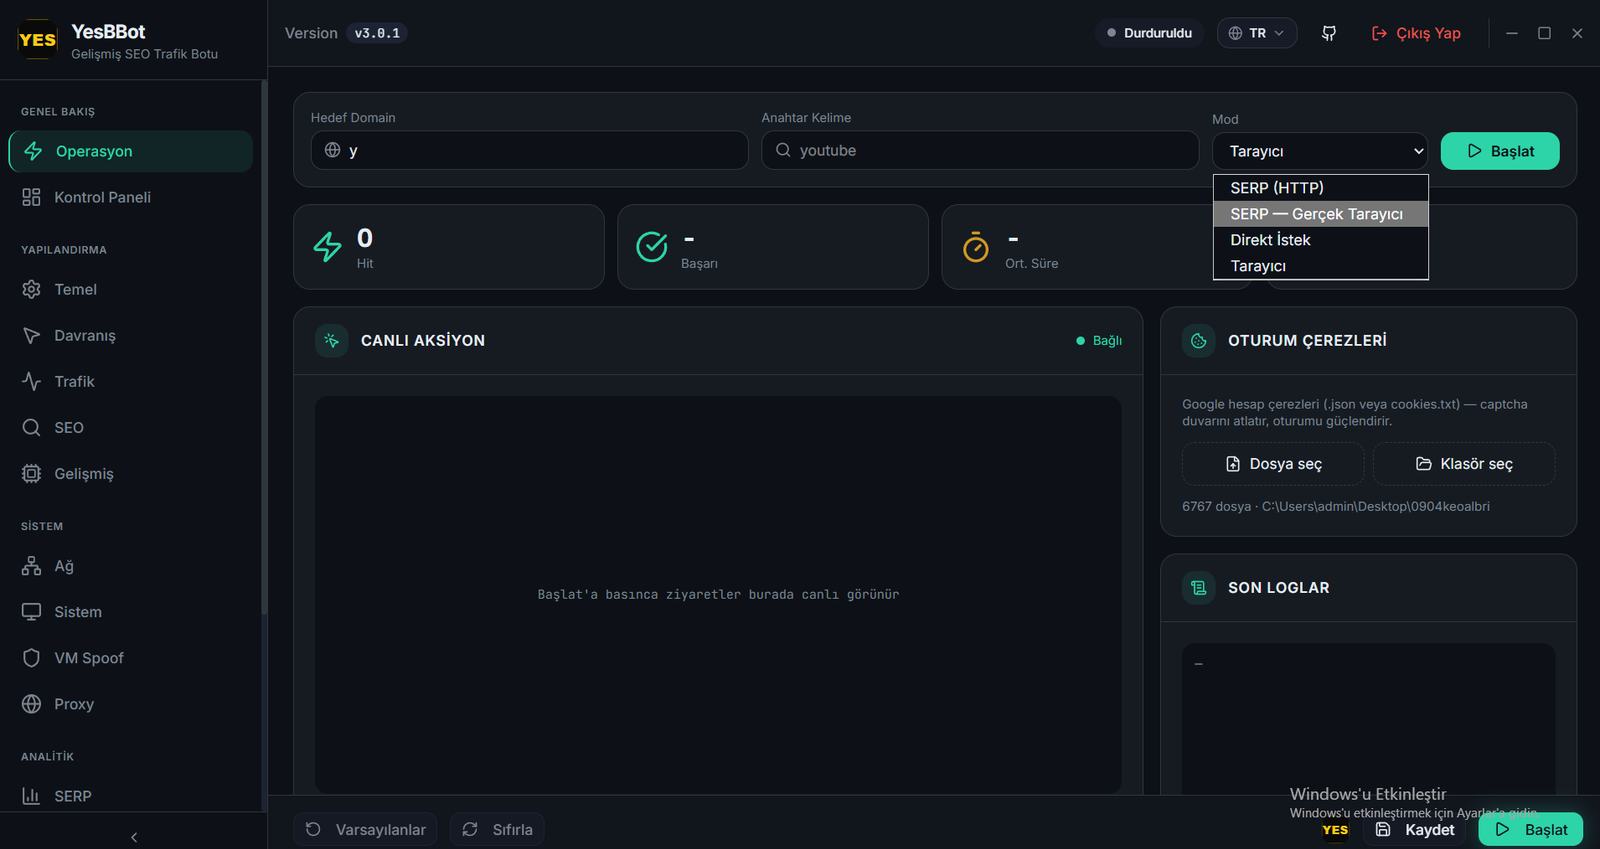Open the Mod combo box showing Tarayıcı
The width and height of the screenshot is (1600, 849).
click(x=1320, y=151)
